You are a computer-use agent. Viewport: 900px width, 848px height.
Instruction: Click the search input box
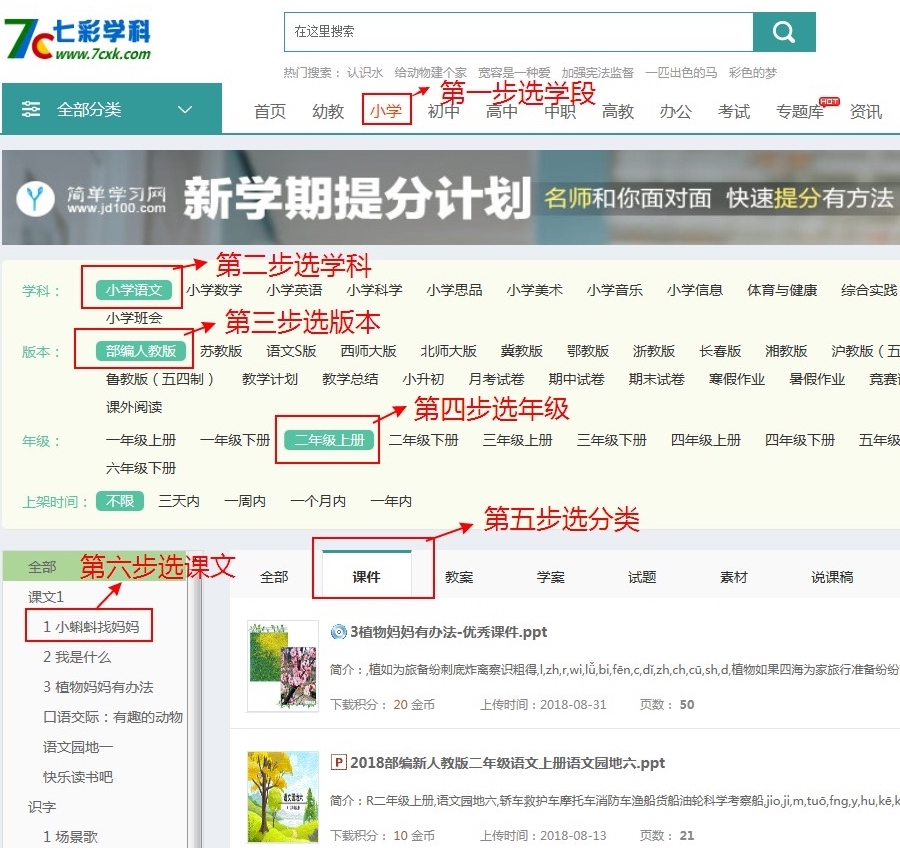pyautogui.click(x=517, y=32)
